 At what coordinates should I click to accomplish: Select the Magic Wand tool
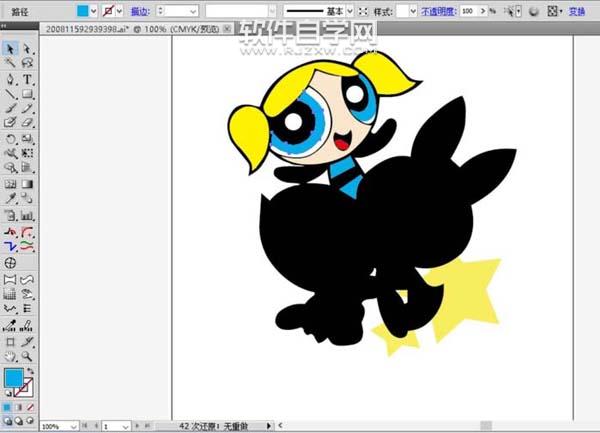pyautogui.click(x=10, y=62)
